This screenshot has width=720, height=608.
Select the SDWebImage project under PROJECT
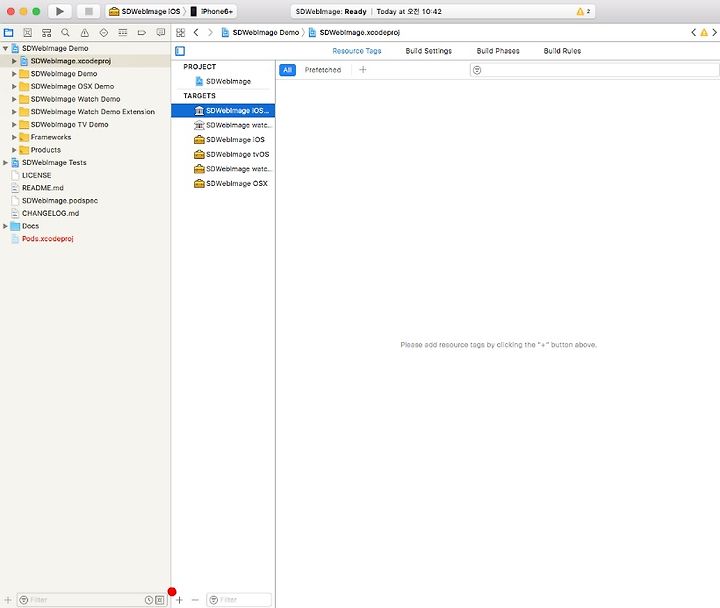point(223,81)
